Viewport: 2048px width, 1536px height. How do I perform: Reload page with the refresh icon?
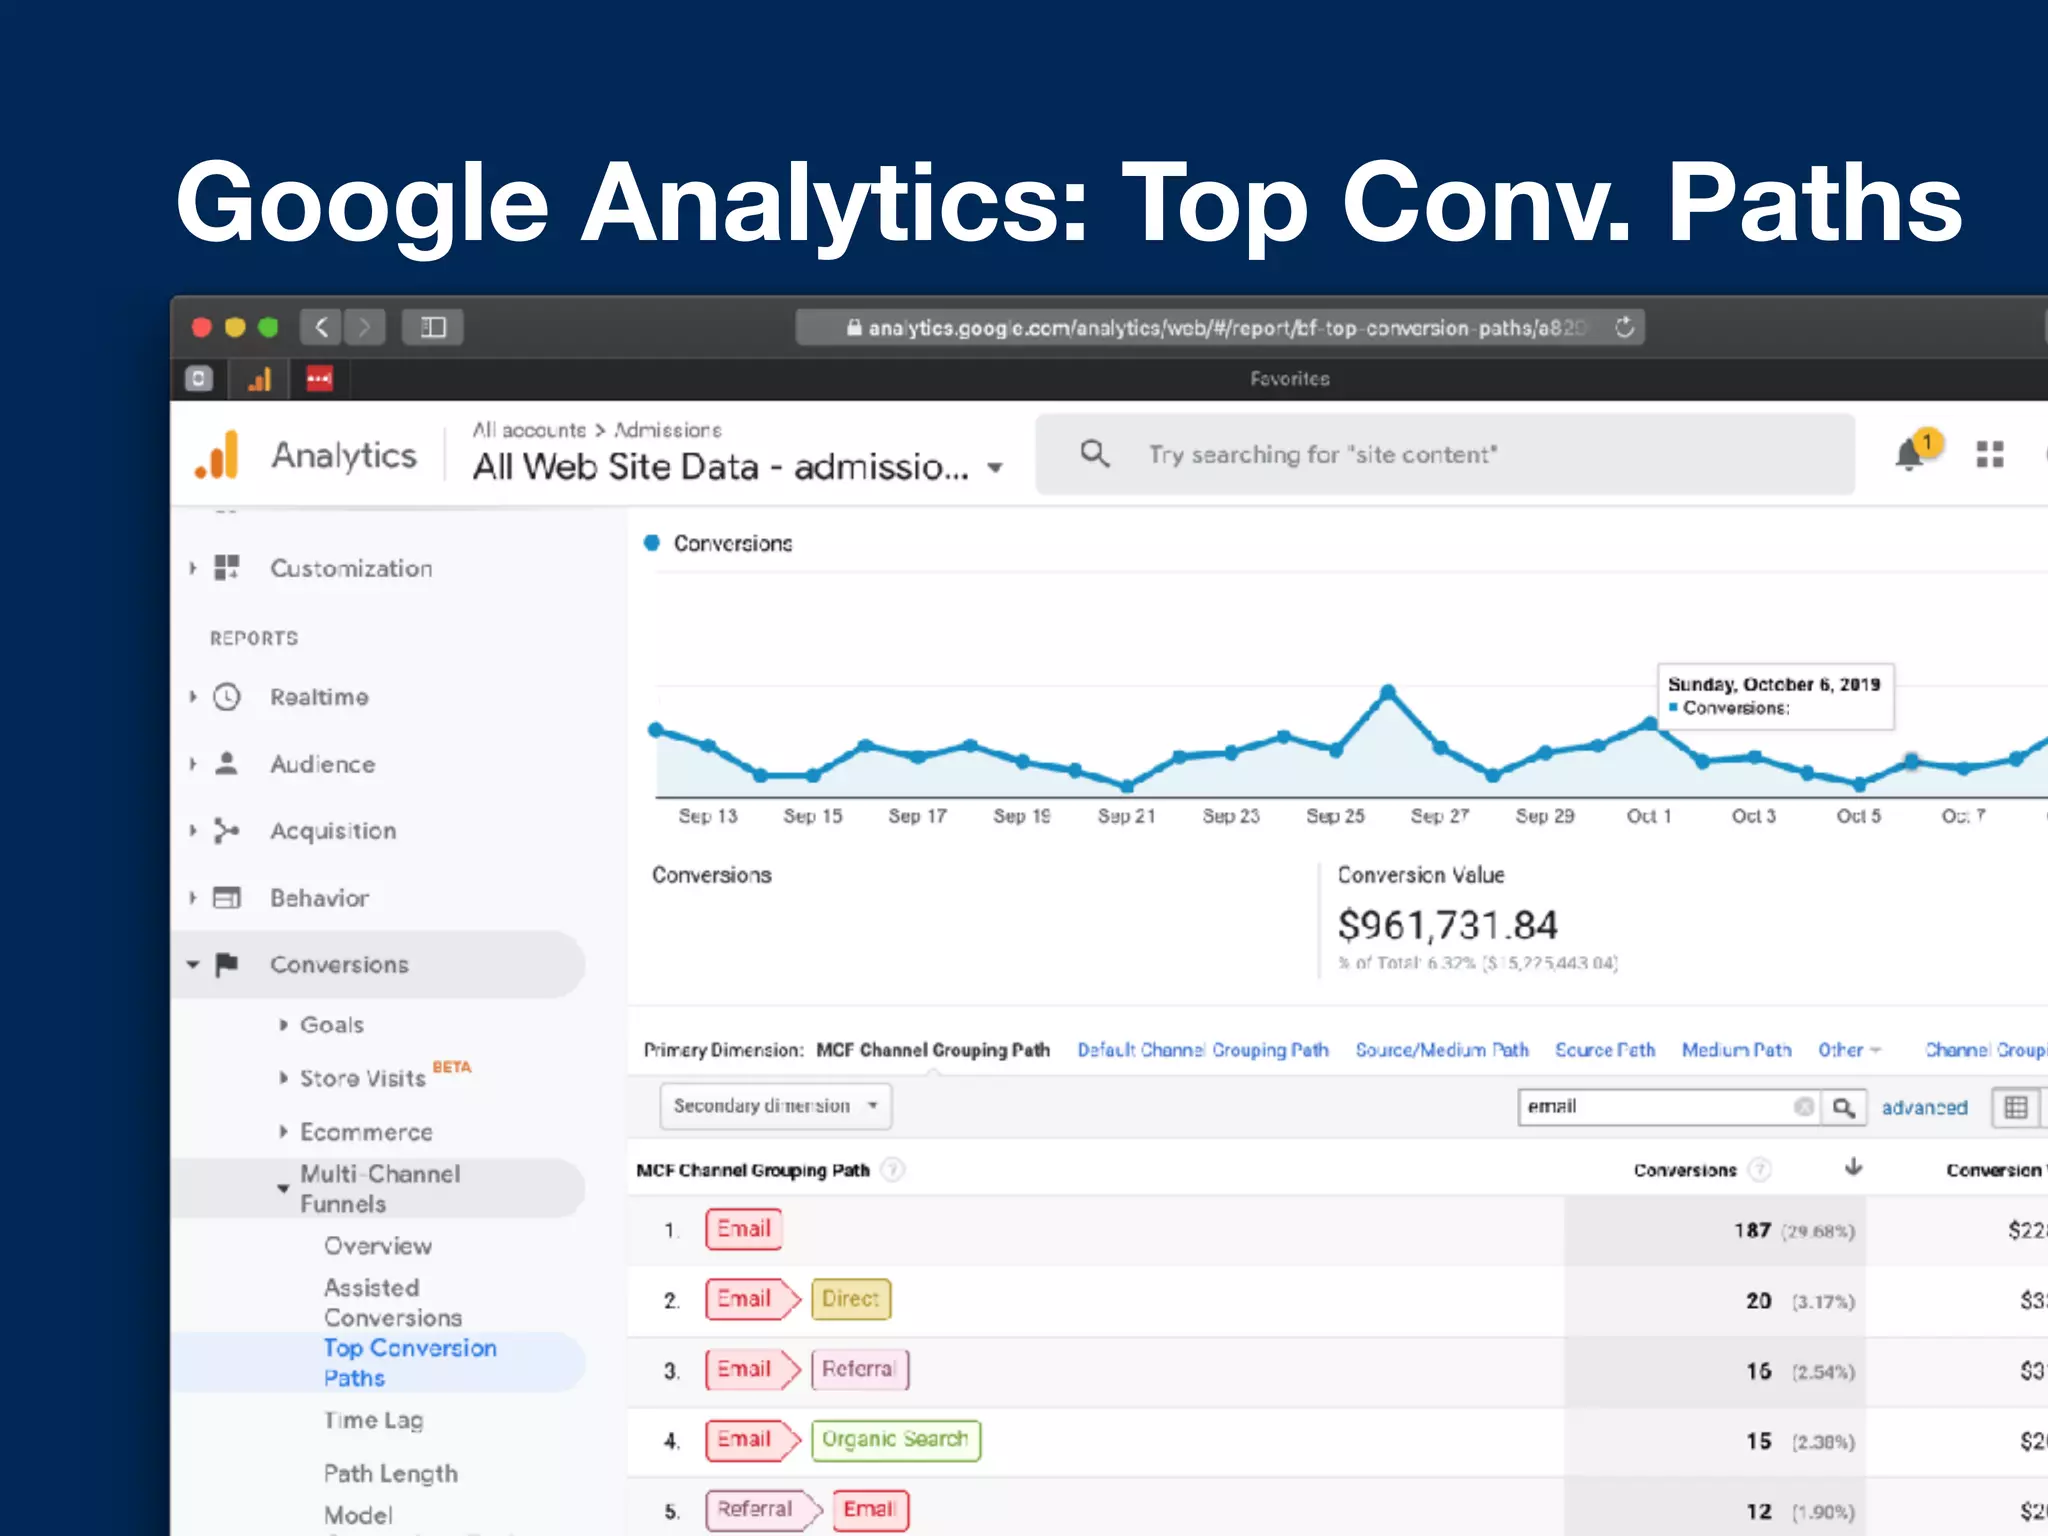coord(1624,327)
